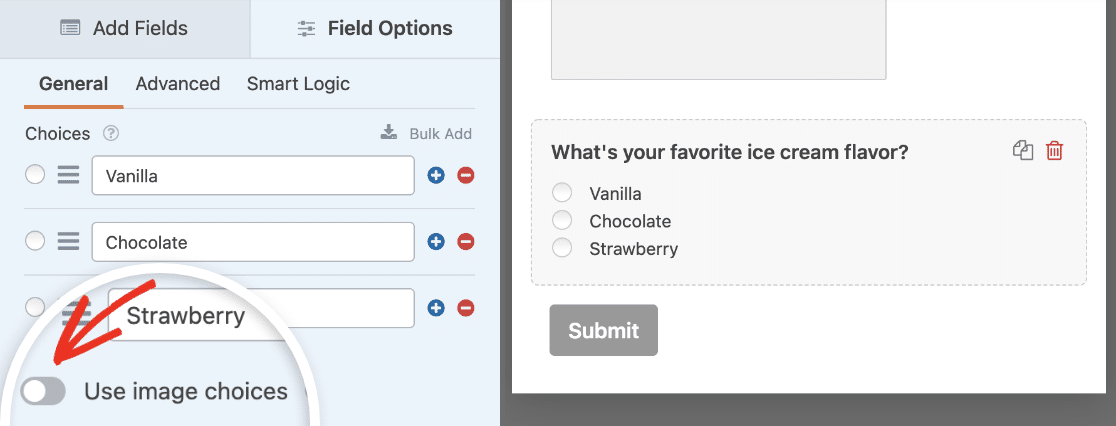This screenshot has height=426, width=1116.
Task: Click the plus icon beside Vanilla choice
Action: 436,176
